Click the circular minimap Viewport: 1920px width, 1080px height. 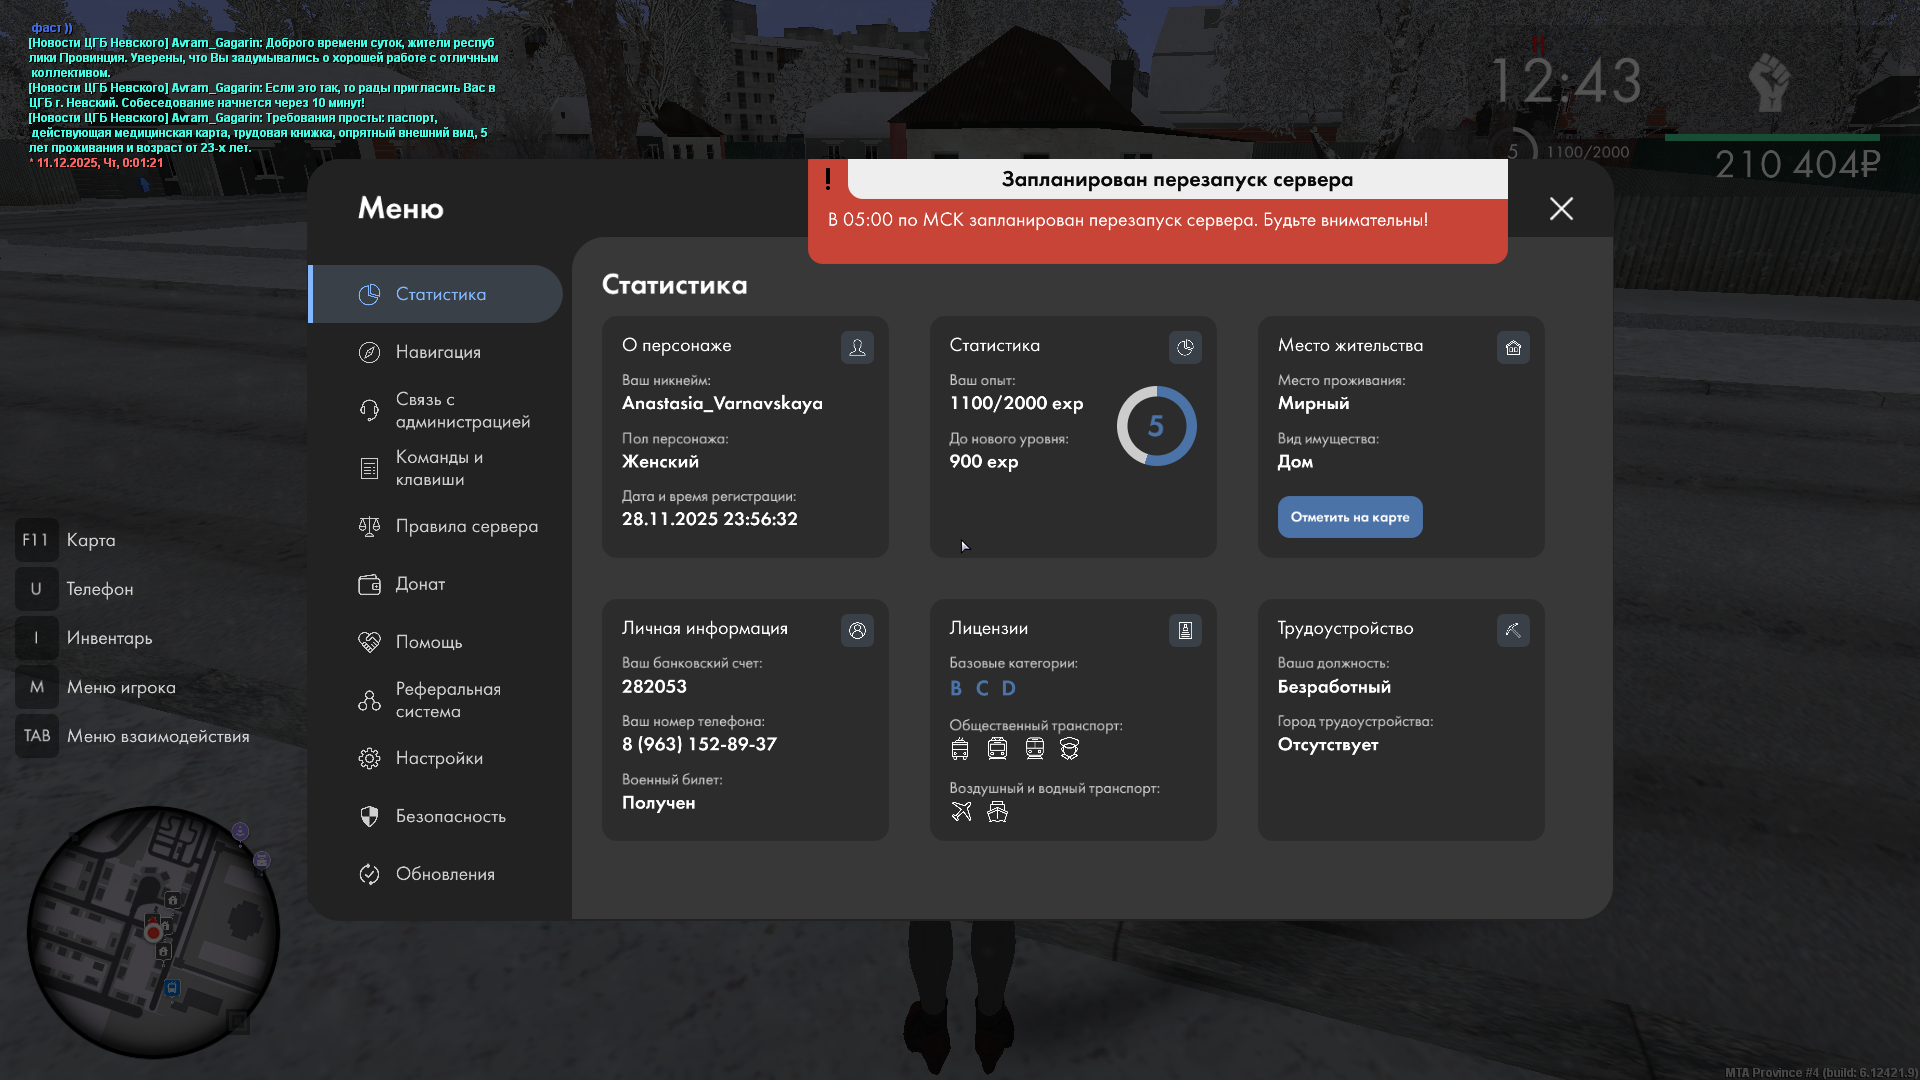[x=153, y=932]
